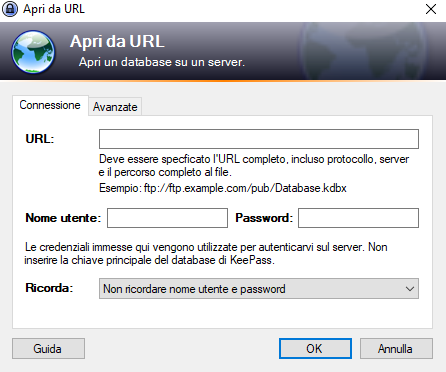Click the Nome utente: label
The image size is (446, 372).
pyautogui.click(x=63, y=218)
